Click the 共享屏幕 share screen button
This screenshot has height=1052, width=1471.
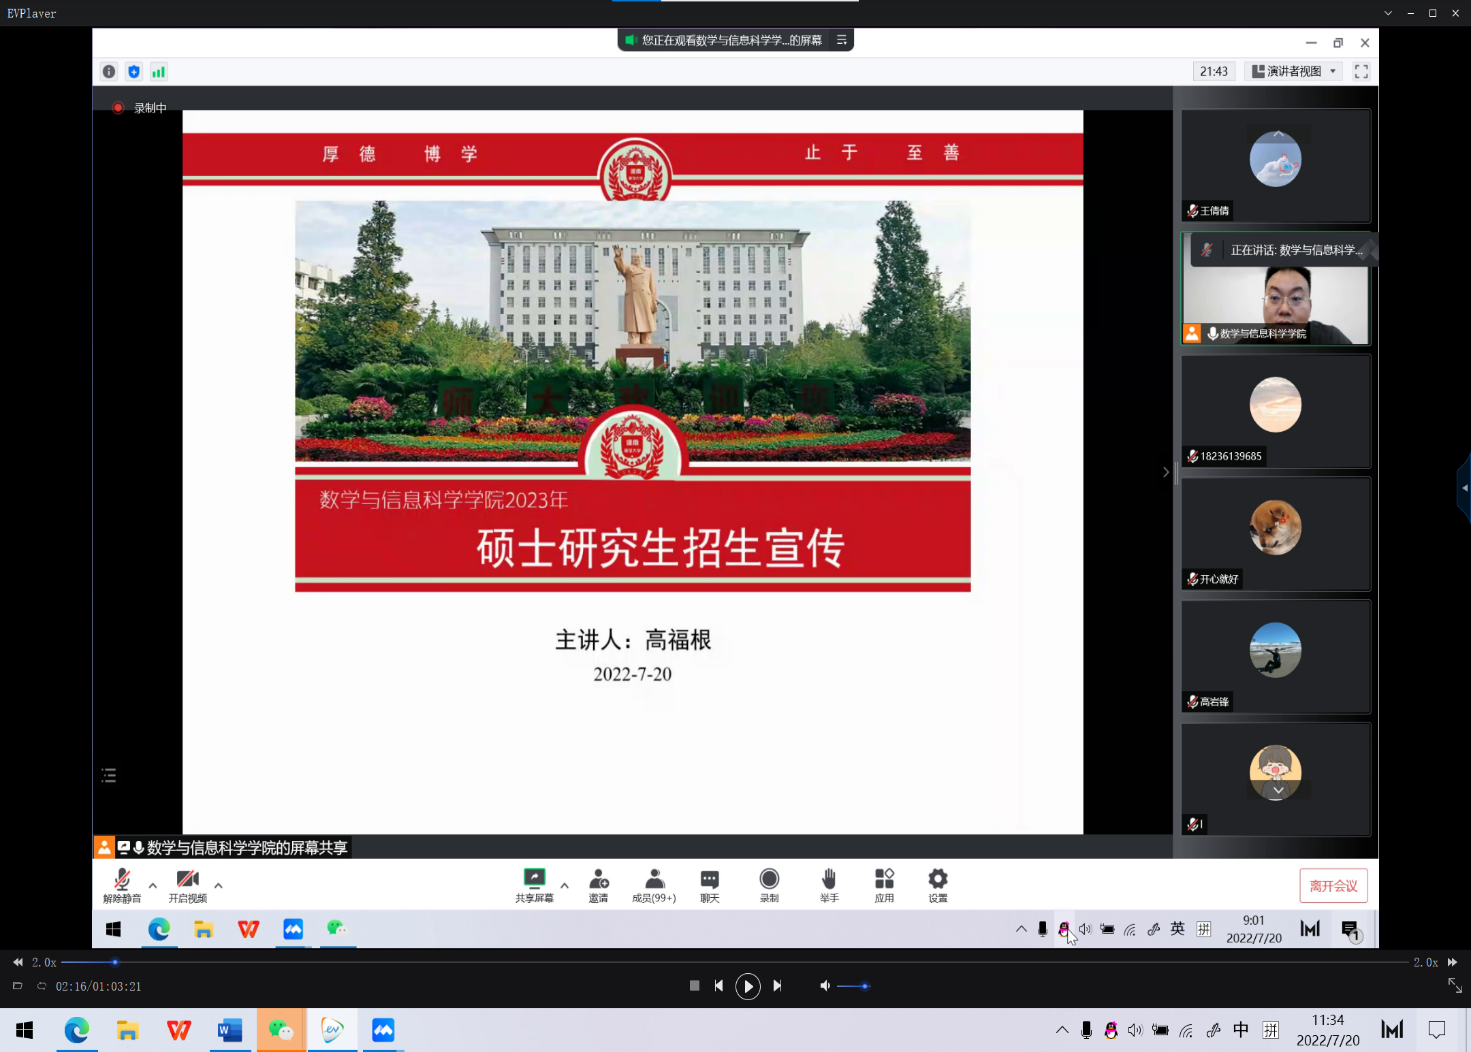[534, 885]
